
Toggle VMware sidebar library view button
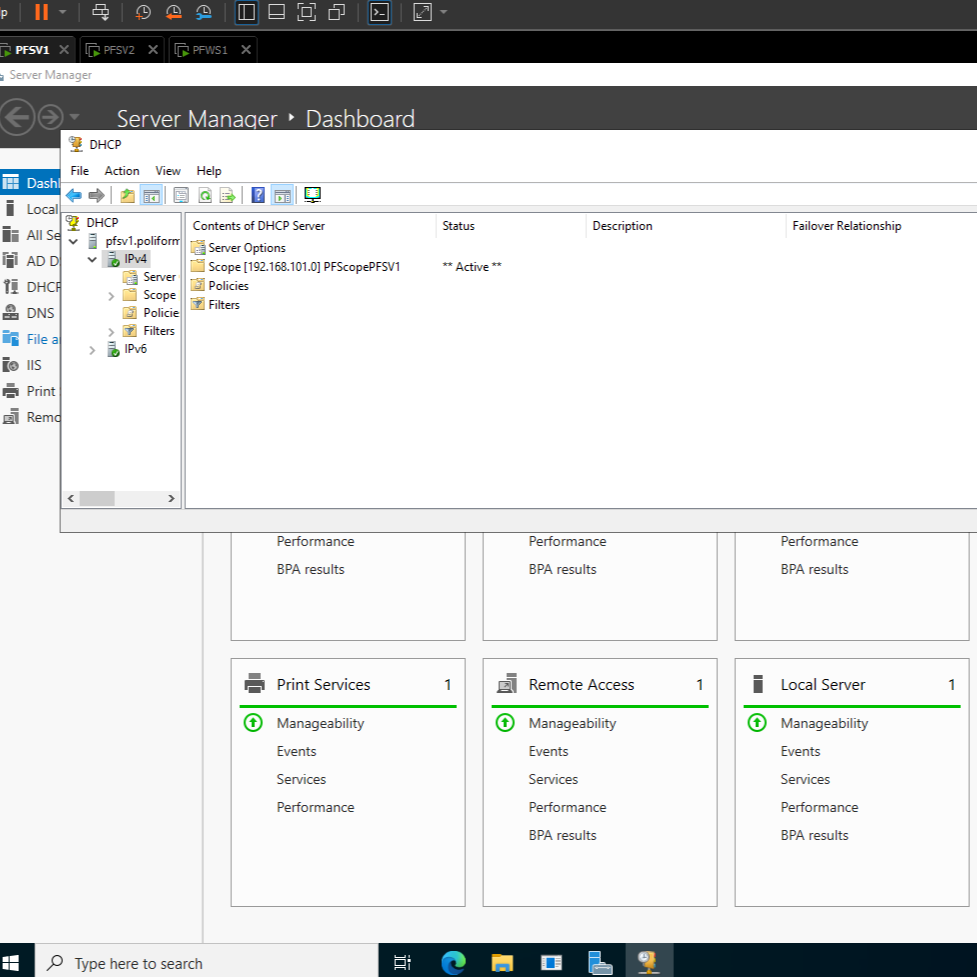(x=246, y=12)
